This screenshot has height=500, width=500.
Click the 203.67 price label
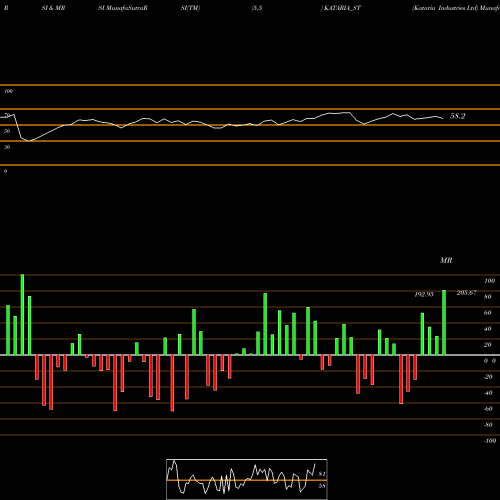[x=466, y=293]
